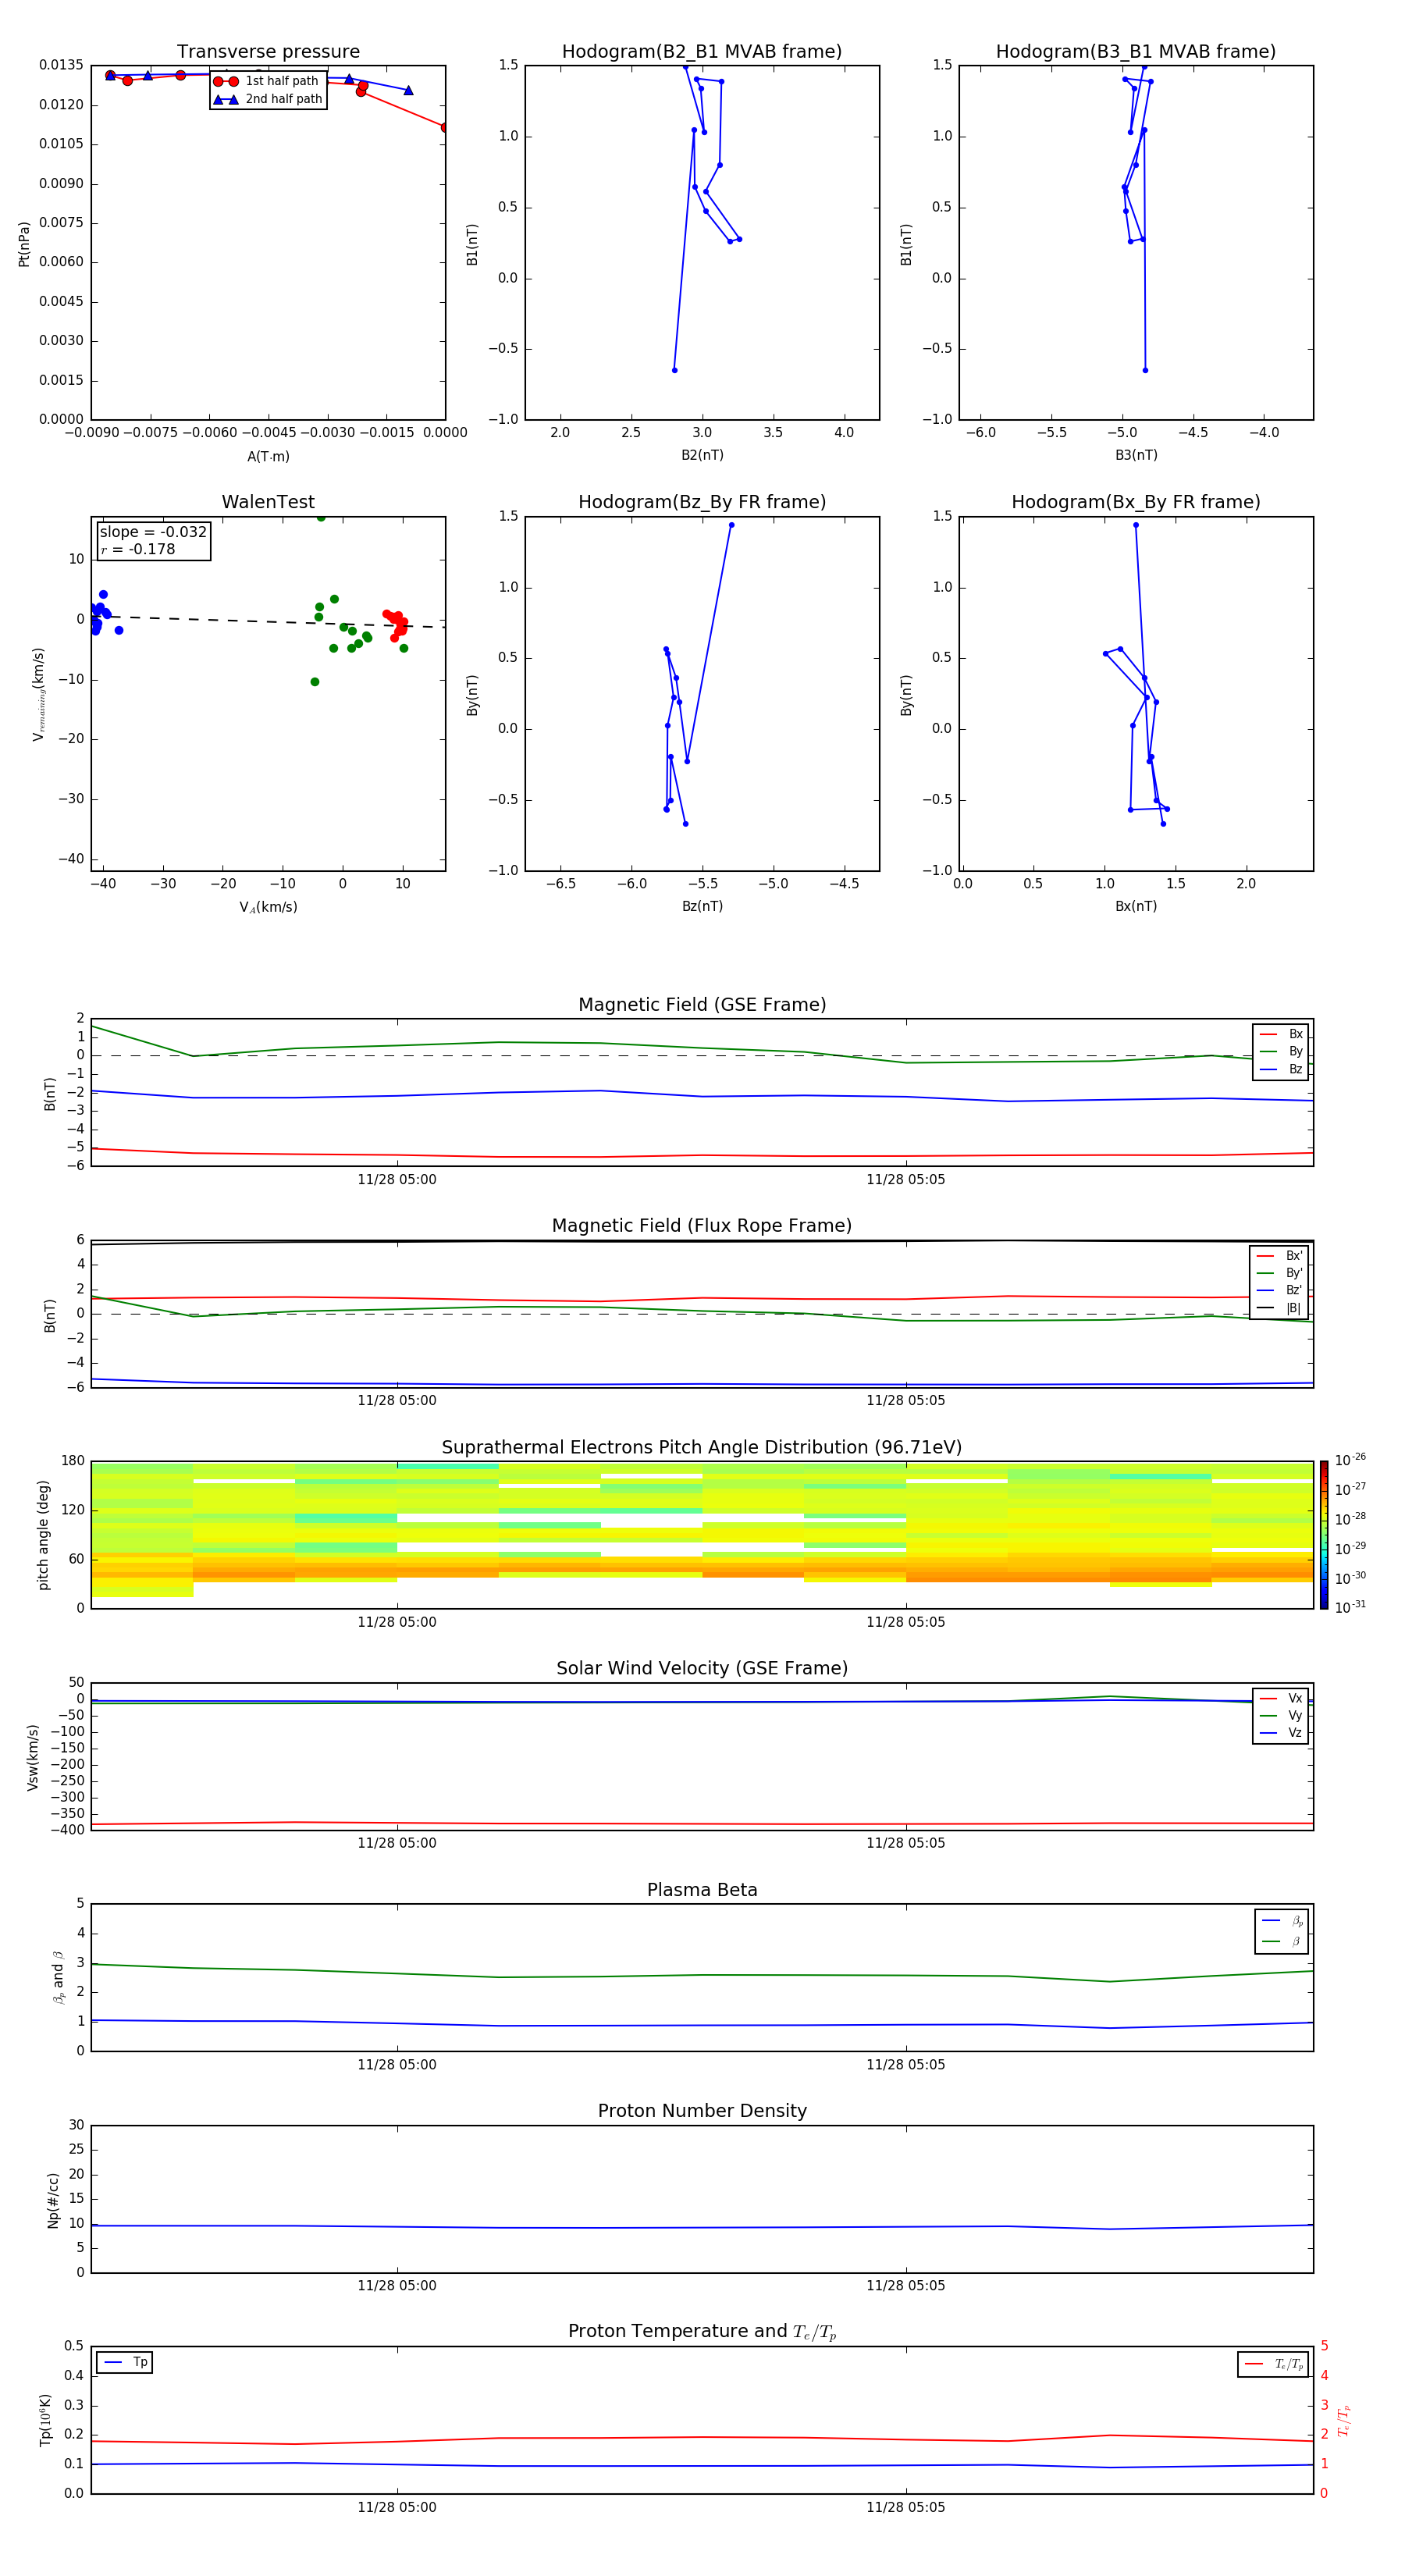Click the B3(nT) x-axis label

pyautogui.click(x=1136, y=455)
